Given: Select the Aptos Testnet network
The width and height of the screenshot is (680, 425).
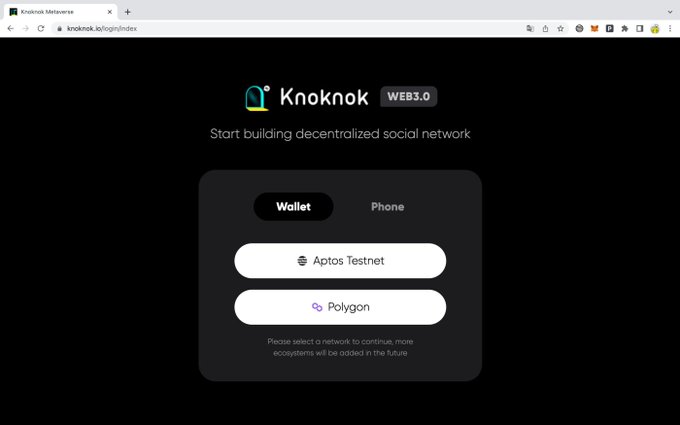Looking at the screenshot, I should [340, 261].
